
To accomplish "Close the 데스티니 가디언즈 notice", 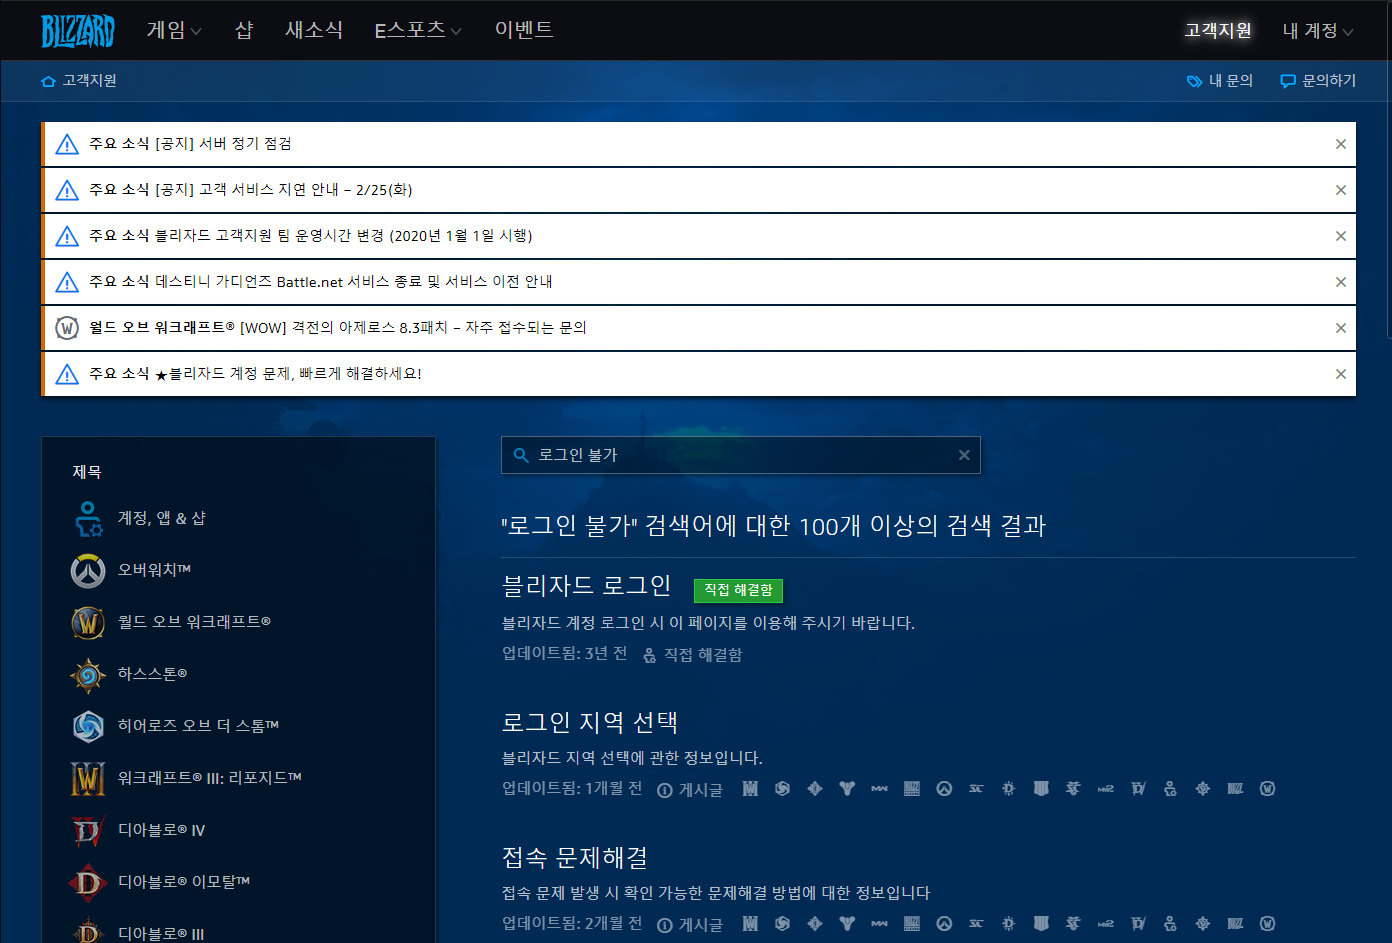I will point(1341,282).
